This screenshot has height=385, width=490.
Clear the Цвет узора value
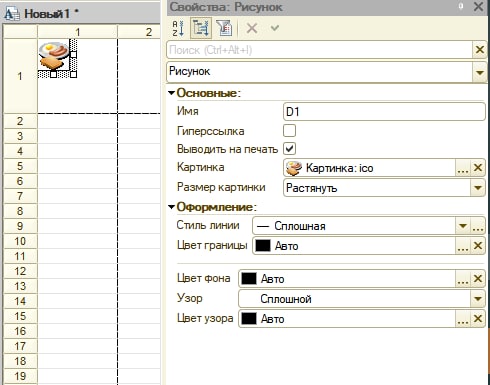pos(478,319)
